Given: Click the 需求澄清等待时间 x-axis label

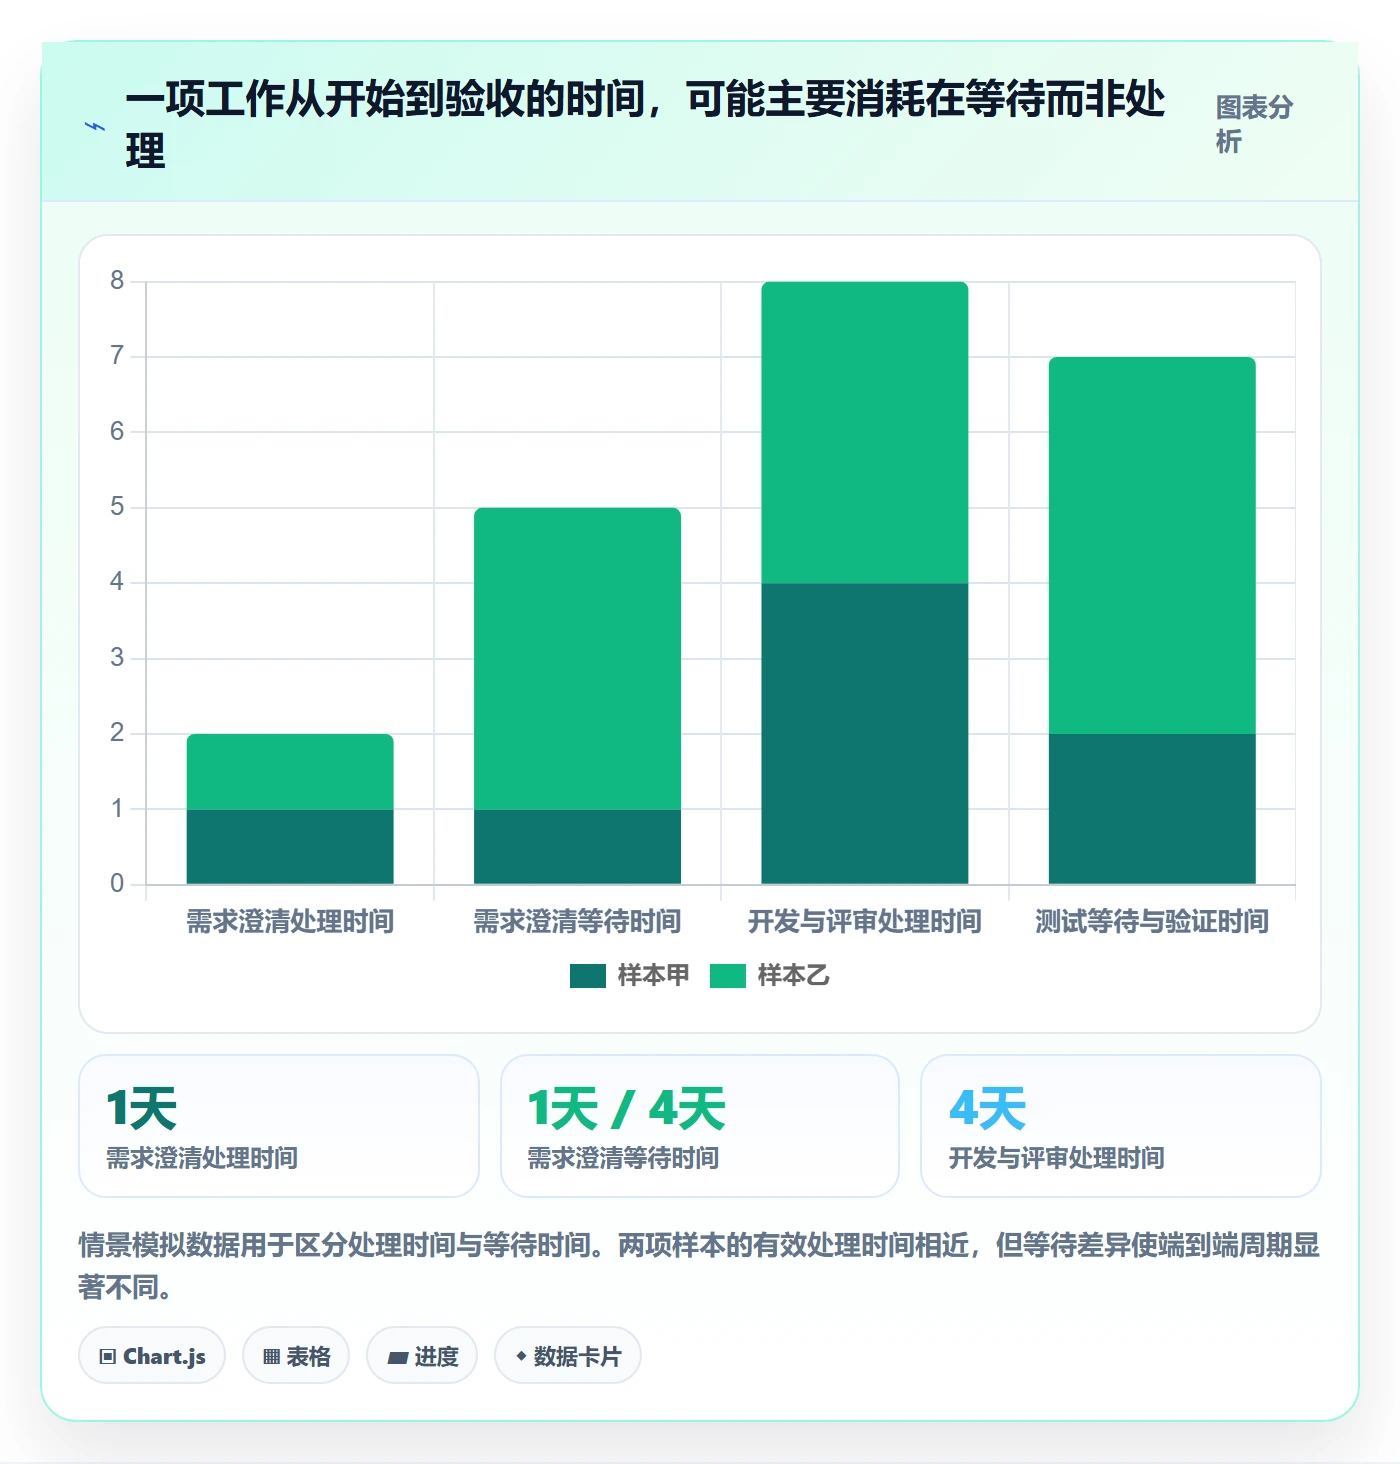Looking at the screenshot, I should click(x=577, y=921).
